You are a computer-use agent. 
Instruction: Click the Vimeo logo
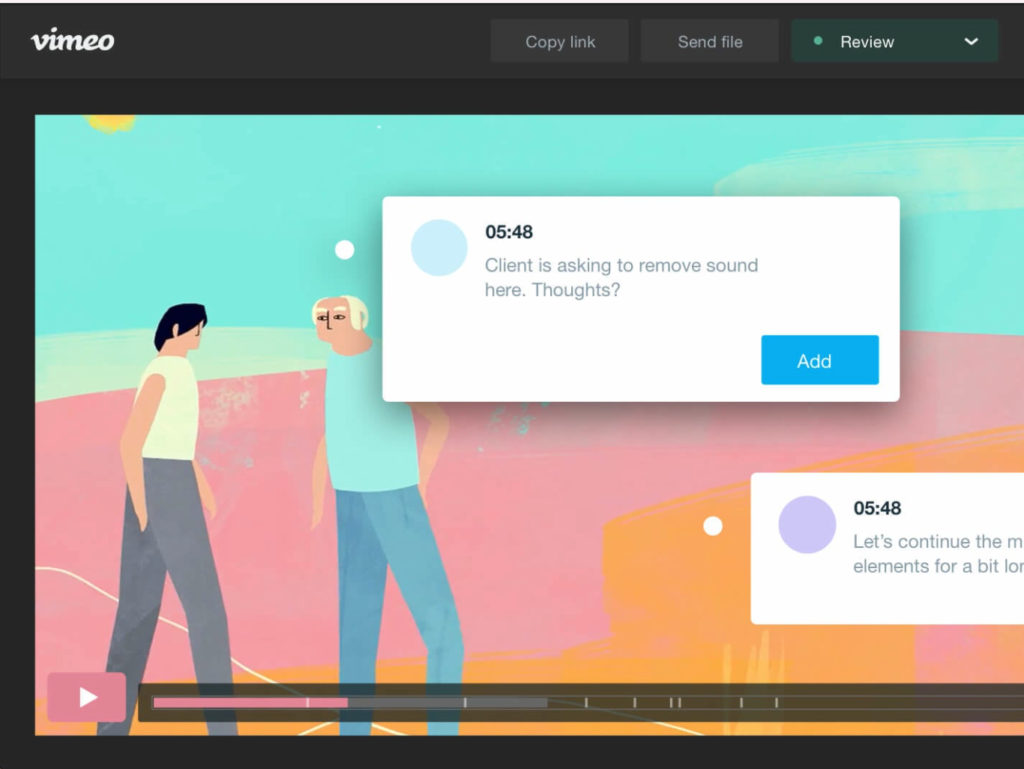71,41
